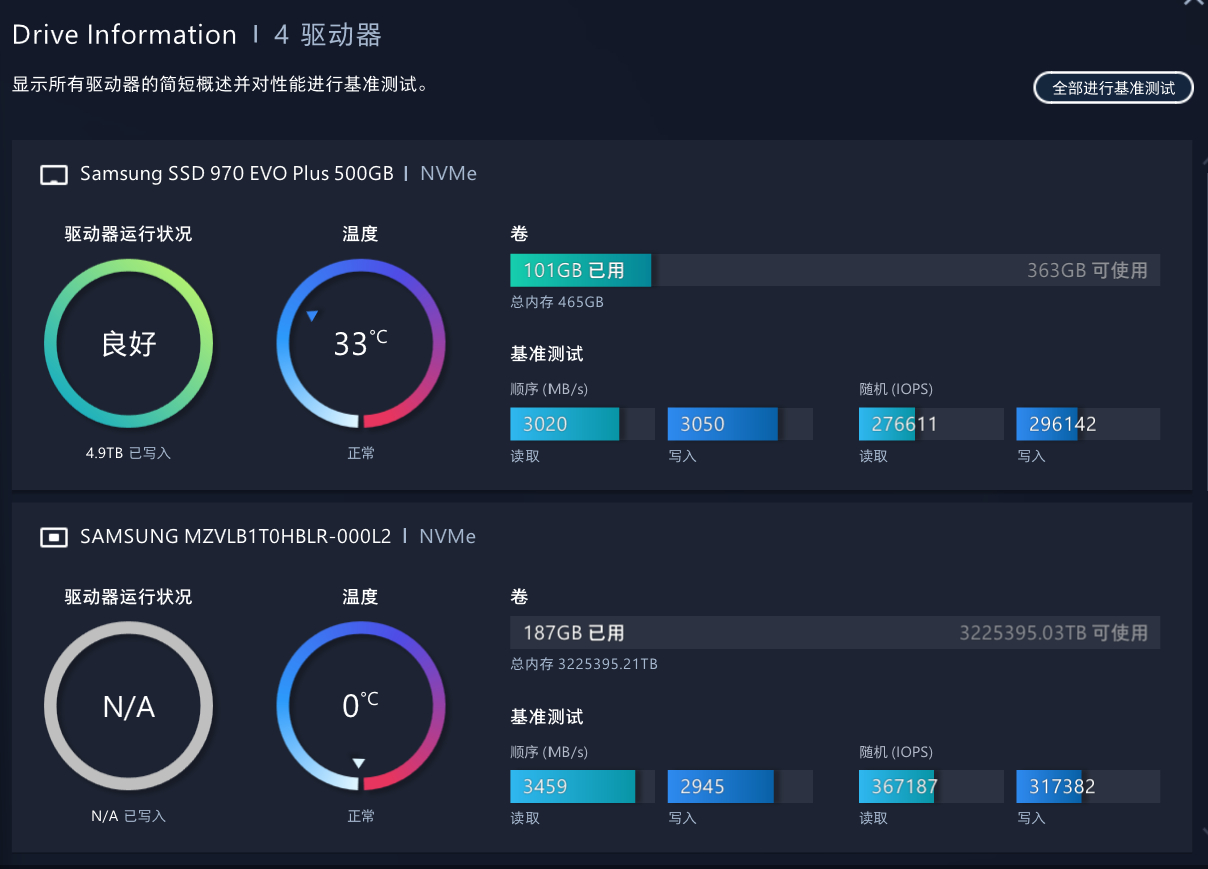Image resolution: width=1208 pixels, height=869 pixels.
Task: Click the 3050 sequential write benchmark bar
Action: [739, 424]
